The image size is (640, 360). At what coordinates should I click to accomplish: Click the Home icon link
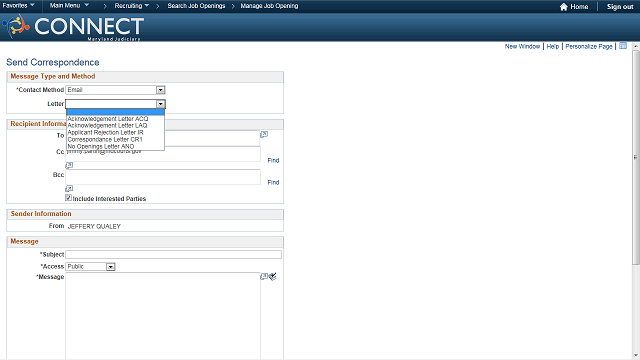click(x=574, y=7)
